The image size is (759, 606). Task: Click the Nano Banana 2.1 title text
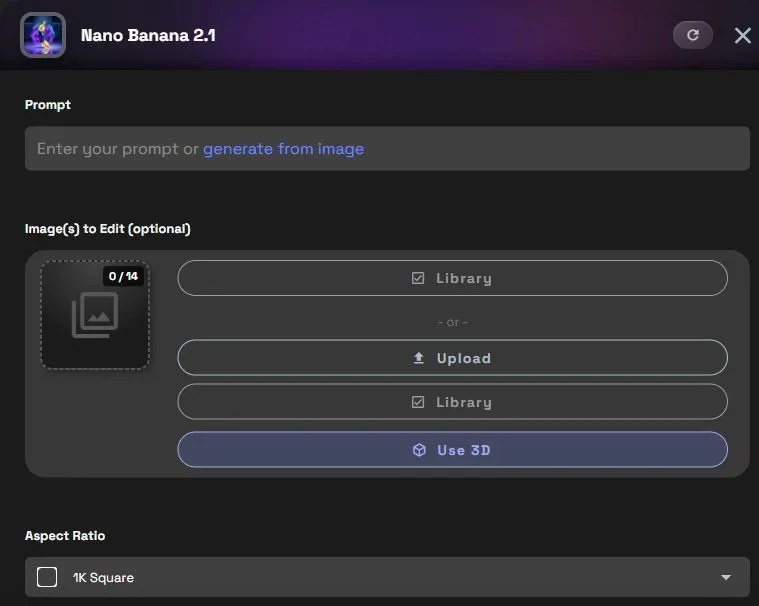(148, 35)
